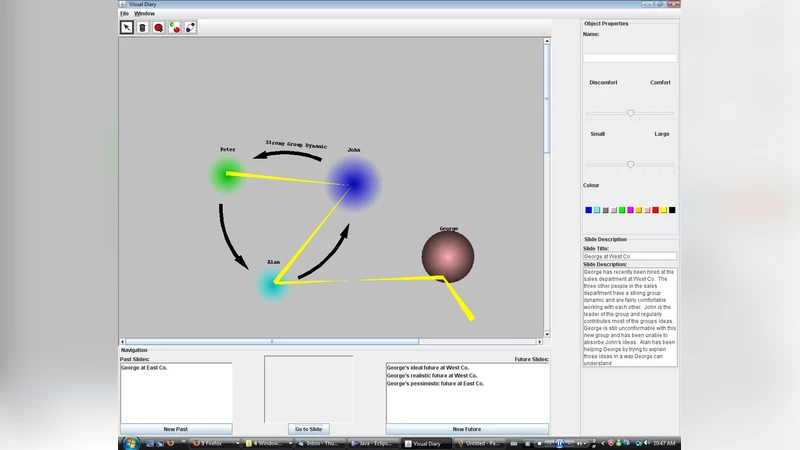Screen dimensions: 800x450
Task: Pick the dark gray colour swatch
Action: (x=605, y=210)
